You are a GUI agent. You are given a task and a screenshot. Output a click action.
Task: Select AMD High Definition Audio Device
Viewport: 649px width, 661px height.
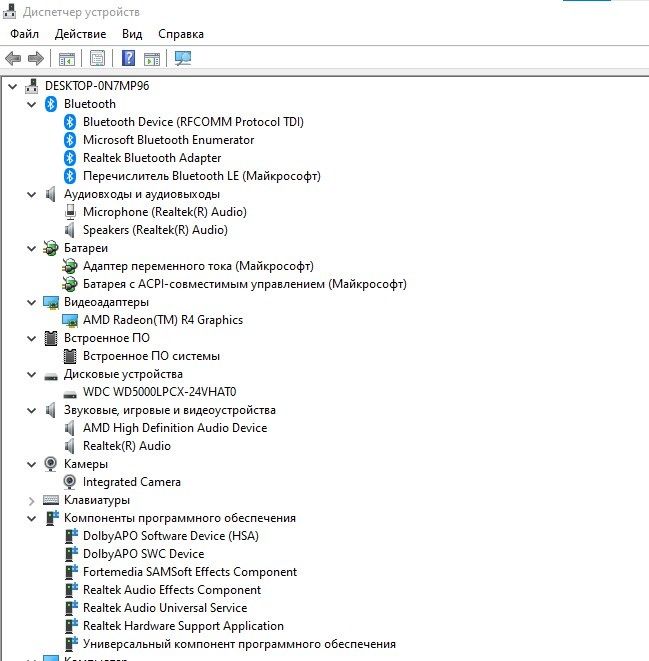[175, 428]
